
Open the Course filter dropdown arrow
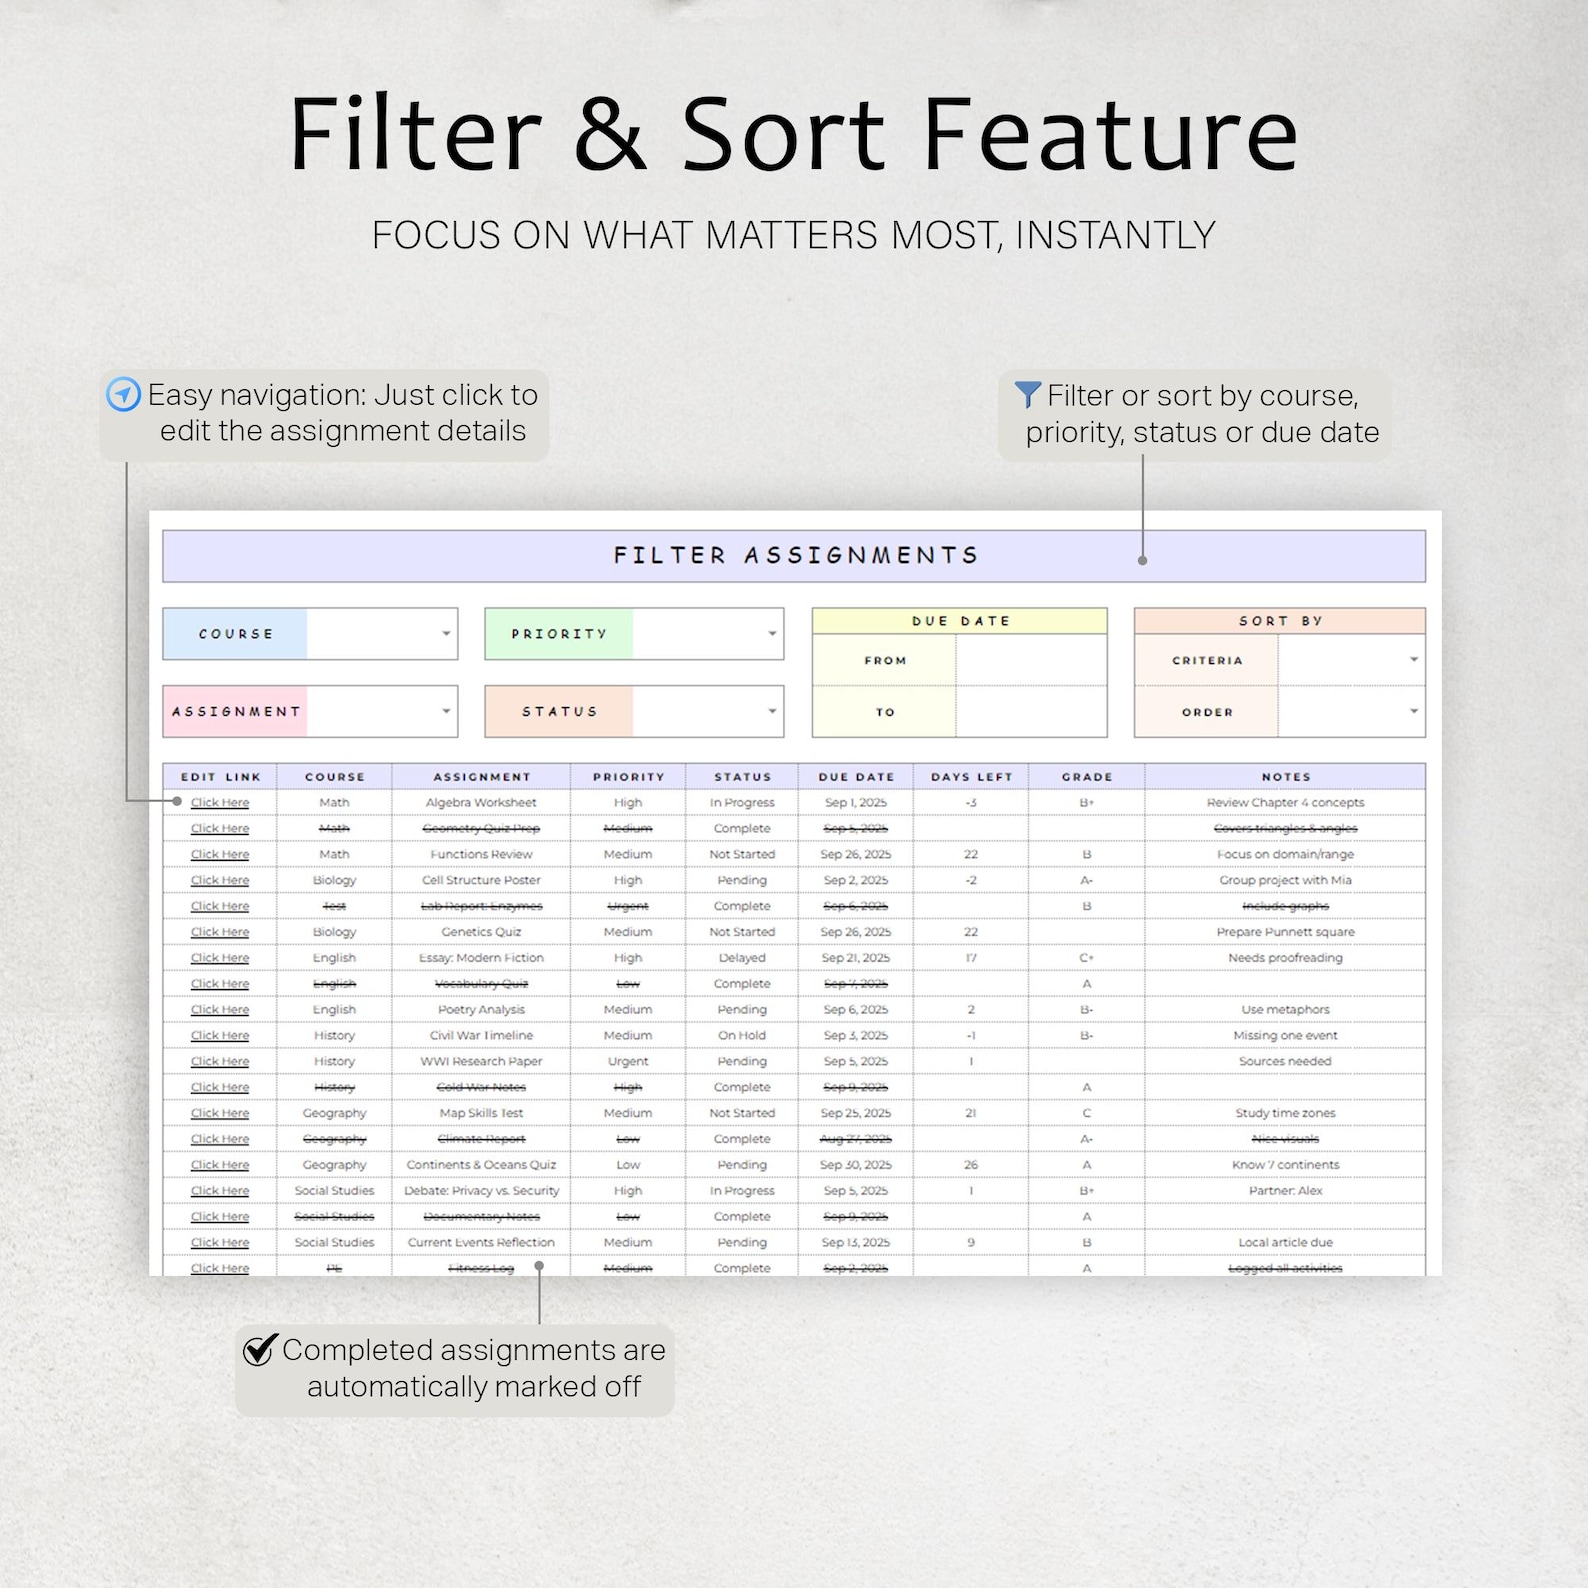pos(446,634)
